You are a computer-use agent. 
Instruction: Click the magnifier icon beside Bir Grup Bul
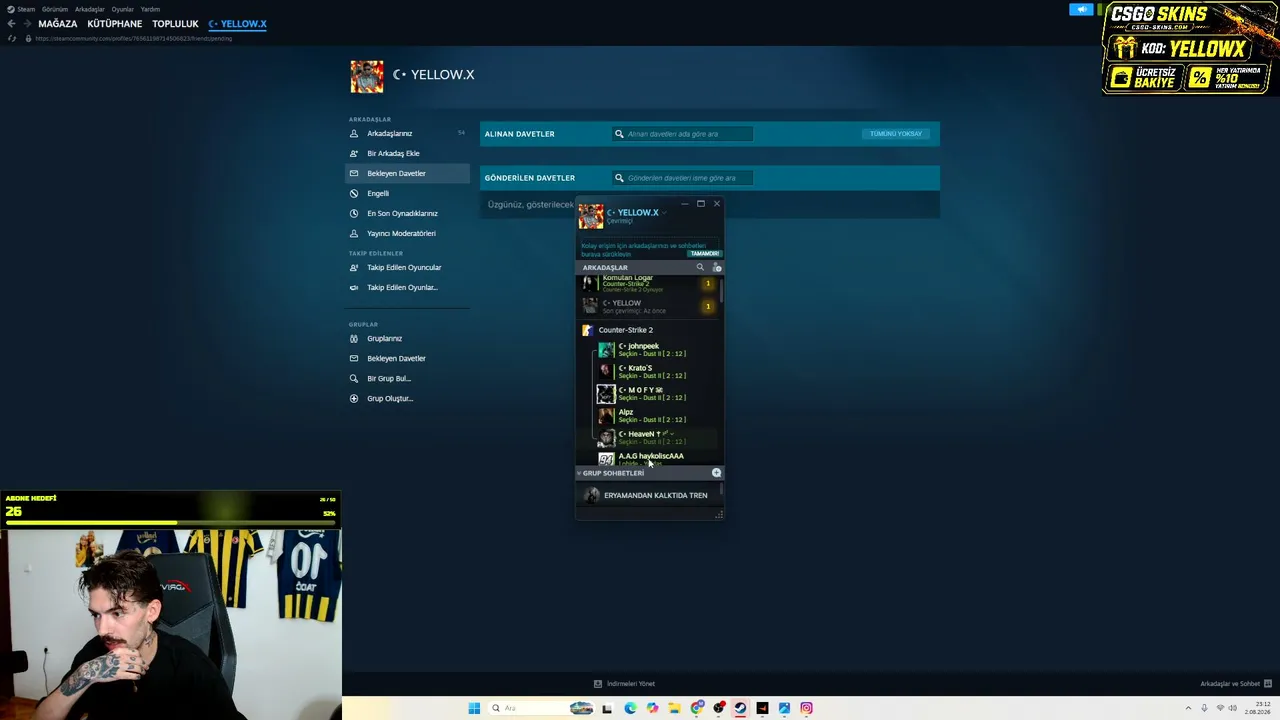click(x=354, y=378)
